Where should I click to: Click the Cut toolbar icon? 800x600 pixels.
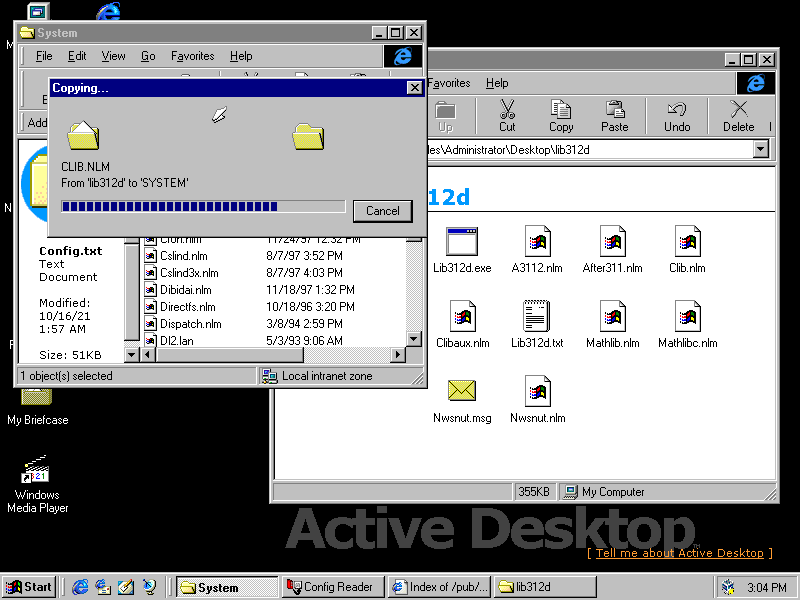point(507,116)
